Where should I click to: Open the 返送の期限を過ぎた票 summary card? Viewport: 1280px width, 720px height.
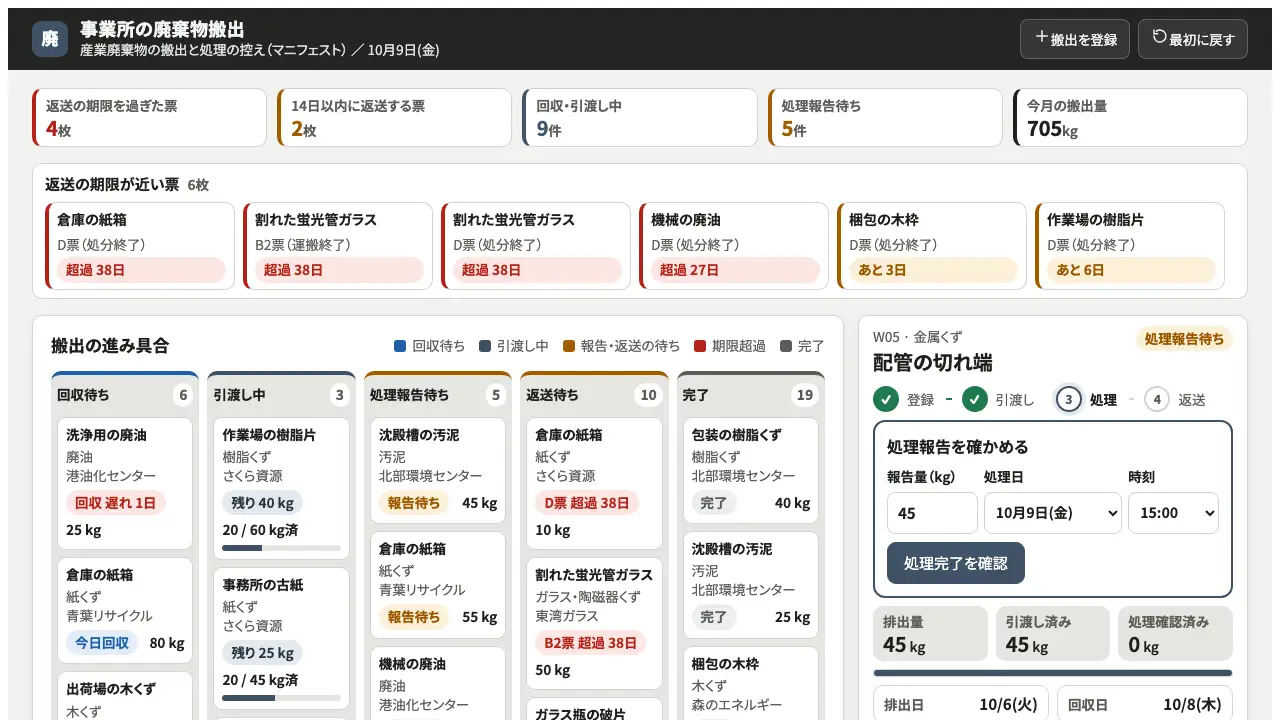(150, 118)
